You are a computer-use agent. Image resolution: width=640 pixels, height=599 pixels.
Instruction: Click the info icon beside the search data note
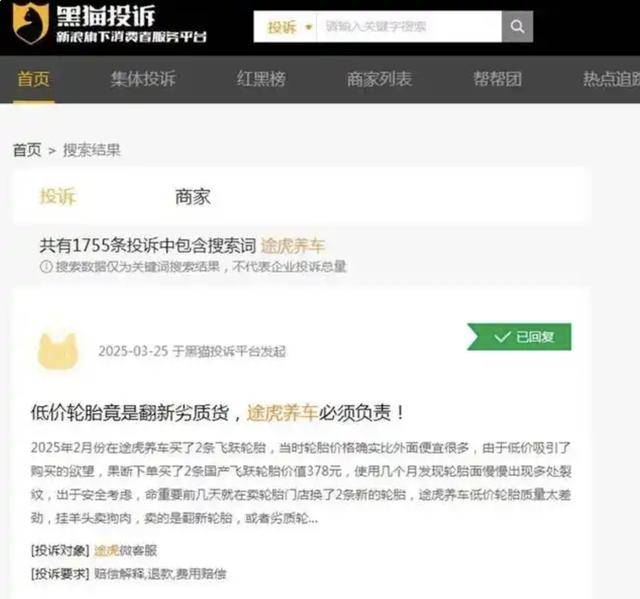46,267
